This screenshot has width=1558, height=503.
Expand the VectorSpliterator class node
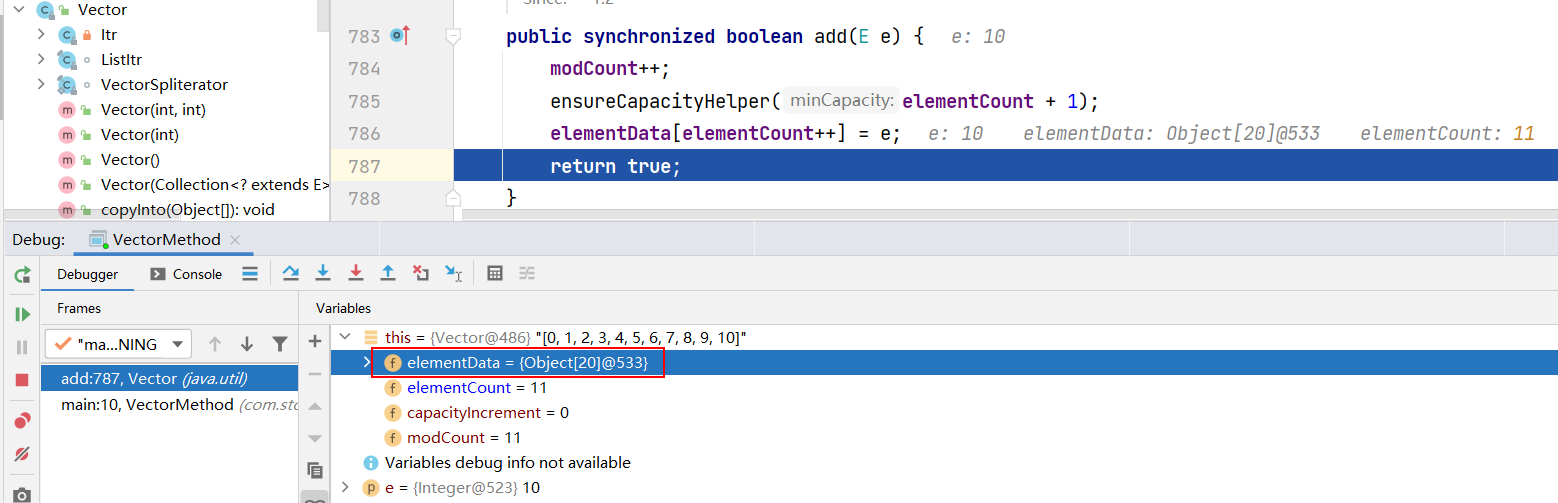click(41, 84)
